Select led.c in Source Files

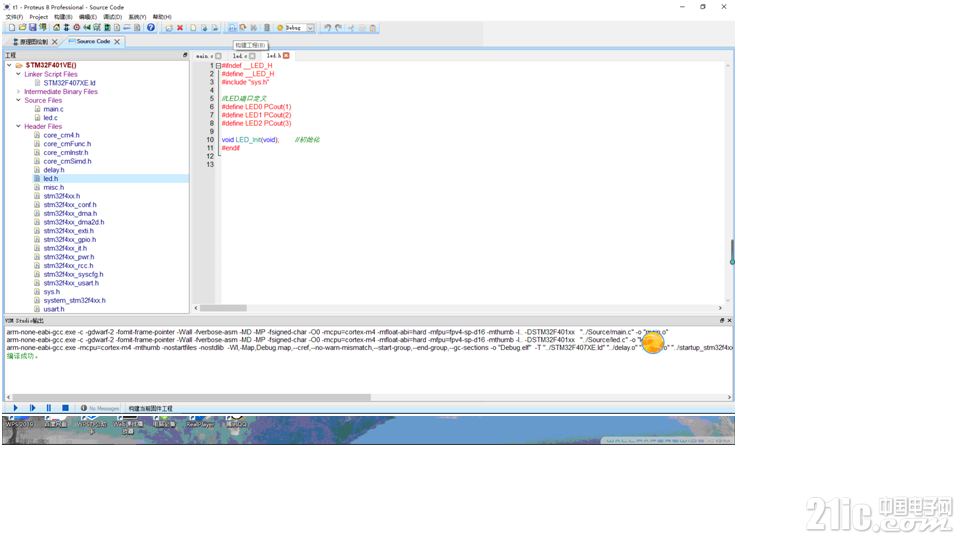[x=50, y=118]
